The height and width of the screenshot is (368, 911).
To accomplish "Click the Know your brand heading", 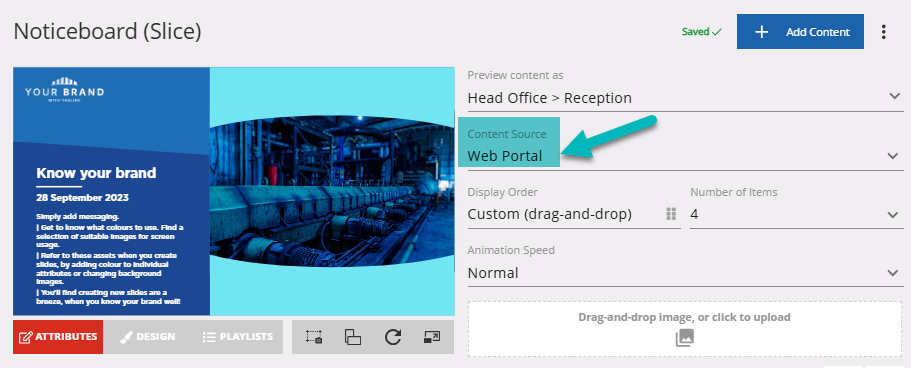I will pos(96,173).
